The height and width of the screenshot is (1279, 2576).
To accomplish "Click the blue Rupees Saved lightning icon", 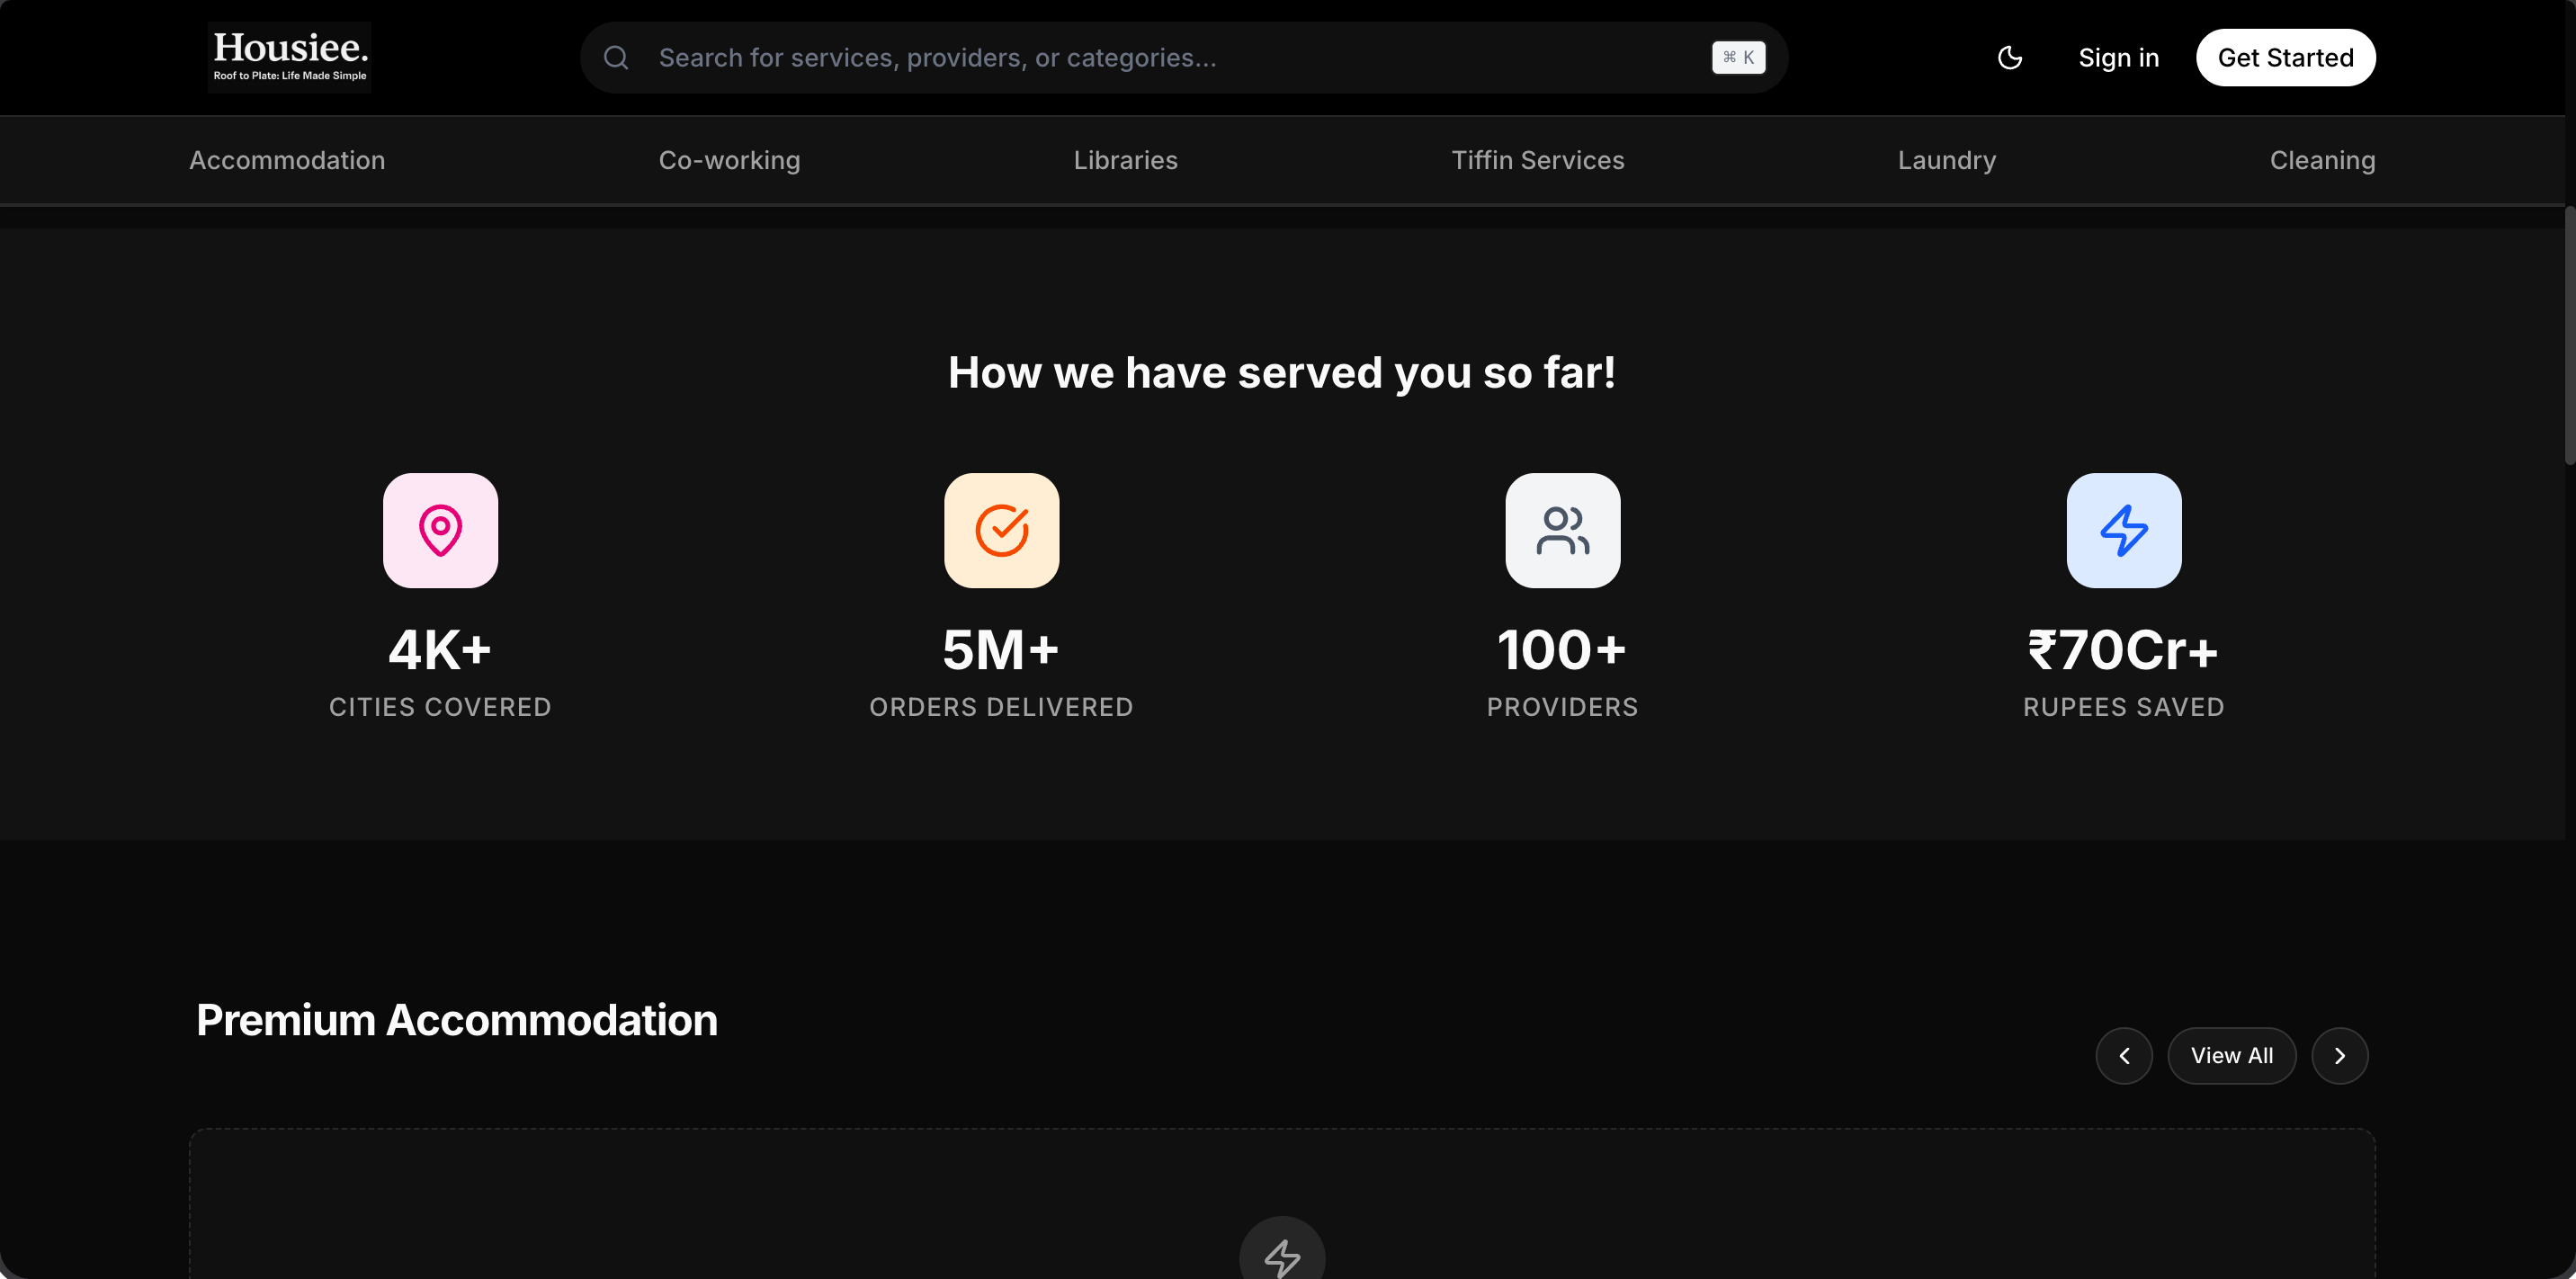I will click(x=2123, y=530).
